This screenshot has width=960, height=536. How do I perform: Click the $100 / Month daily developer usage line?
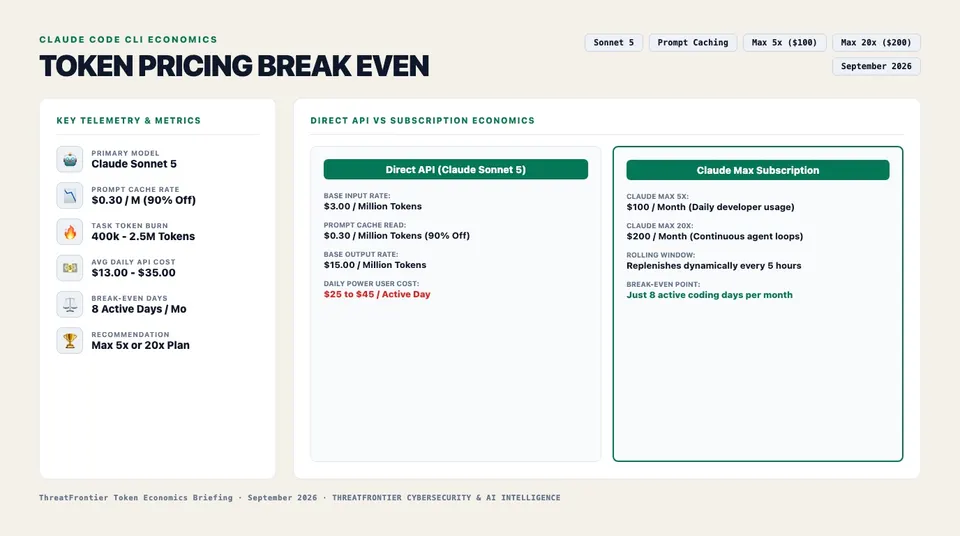710,207
